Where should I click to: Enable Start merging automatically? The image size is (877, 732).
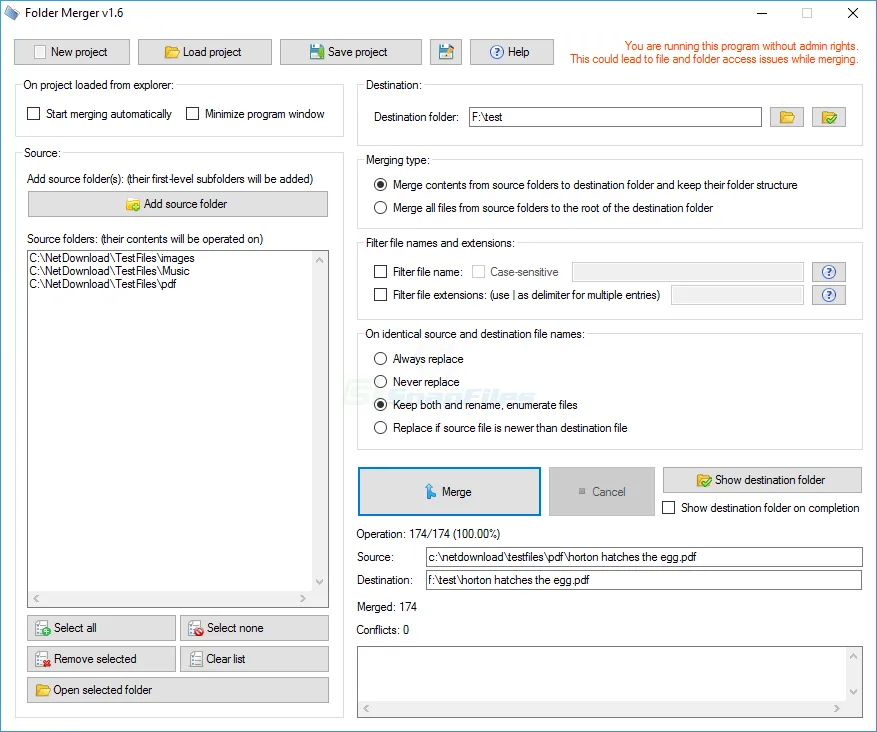pos(34,114)
